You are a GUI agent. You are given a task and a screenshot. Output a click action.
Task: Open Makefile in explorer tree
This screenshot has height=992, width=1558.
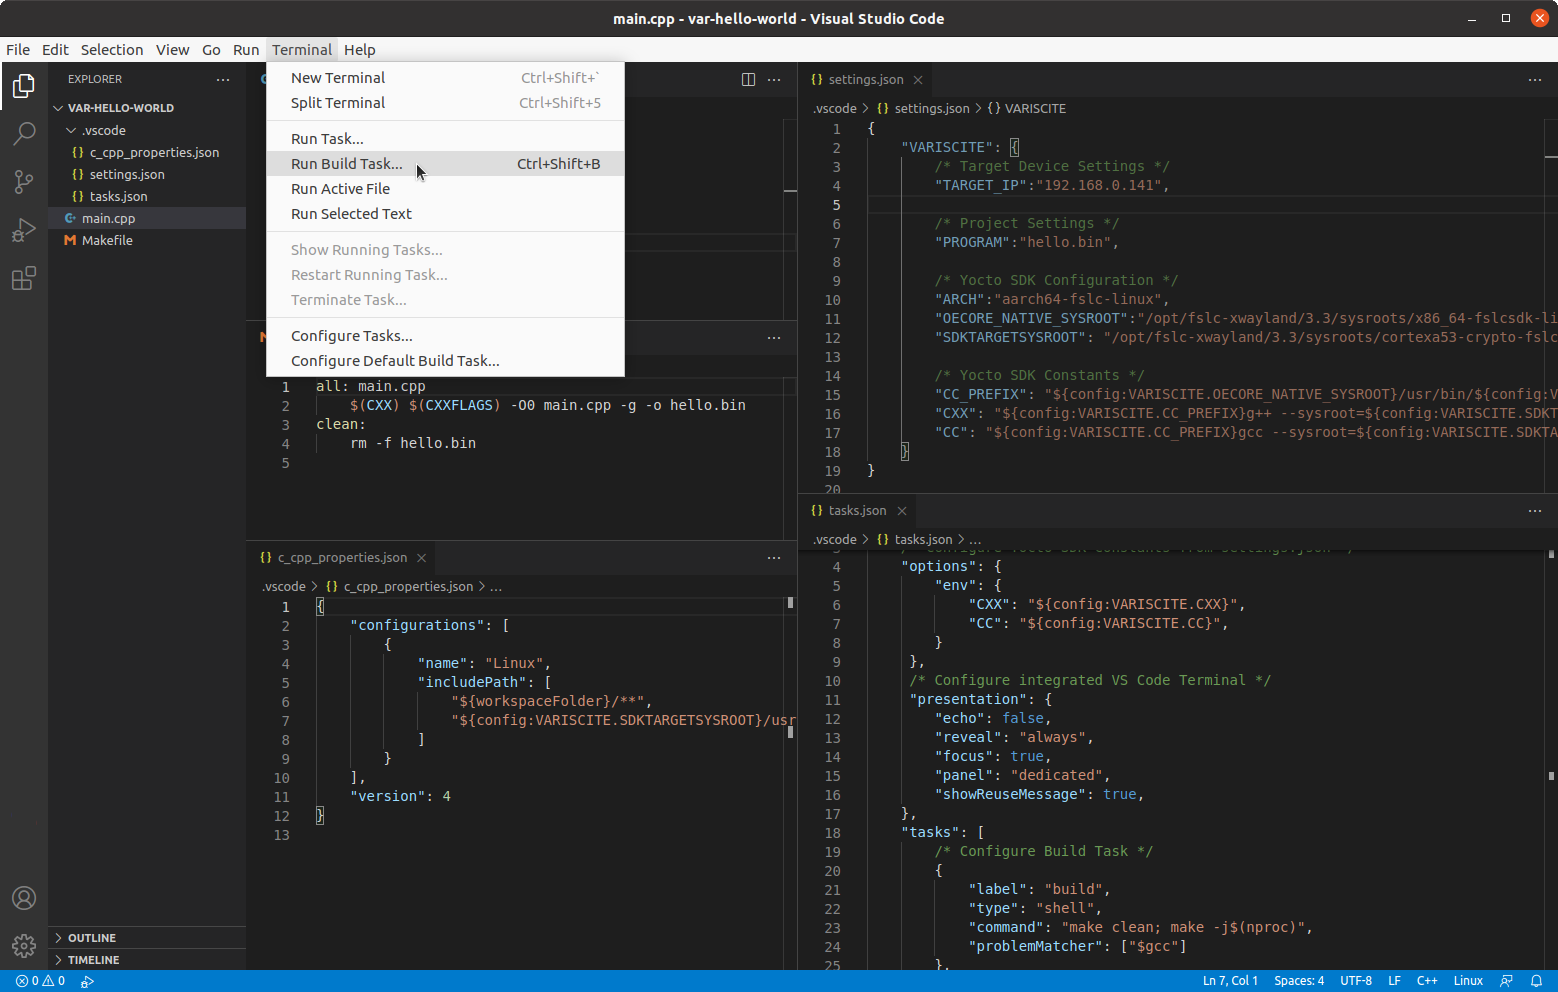147,241
